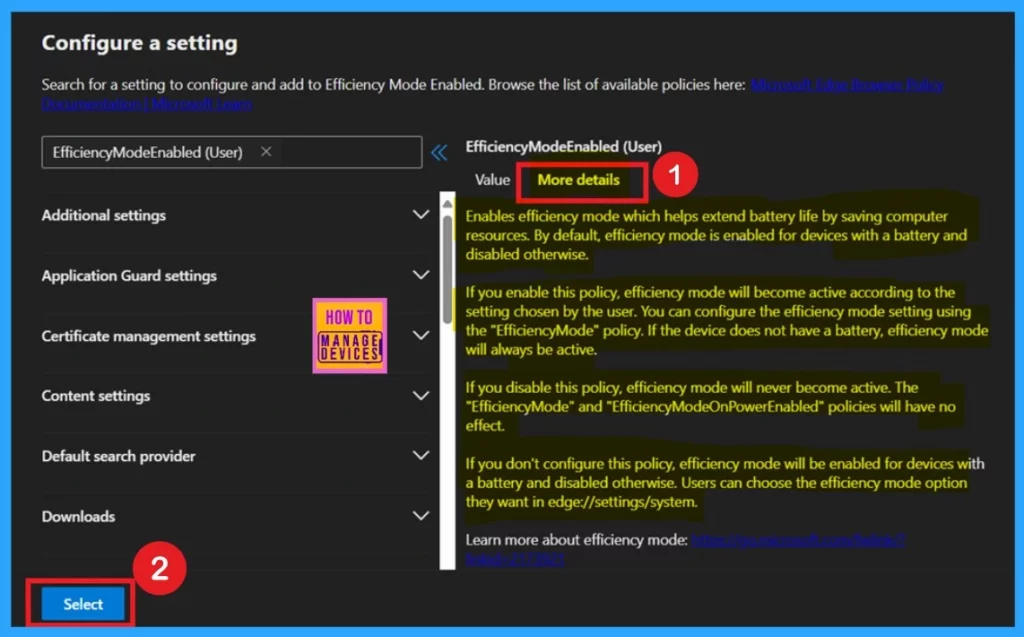The height and width of the screenshot is (637, 1024).
Task: Collapse the settings list panel chevron
Action: (x=440, y=153)
